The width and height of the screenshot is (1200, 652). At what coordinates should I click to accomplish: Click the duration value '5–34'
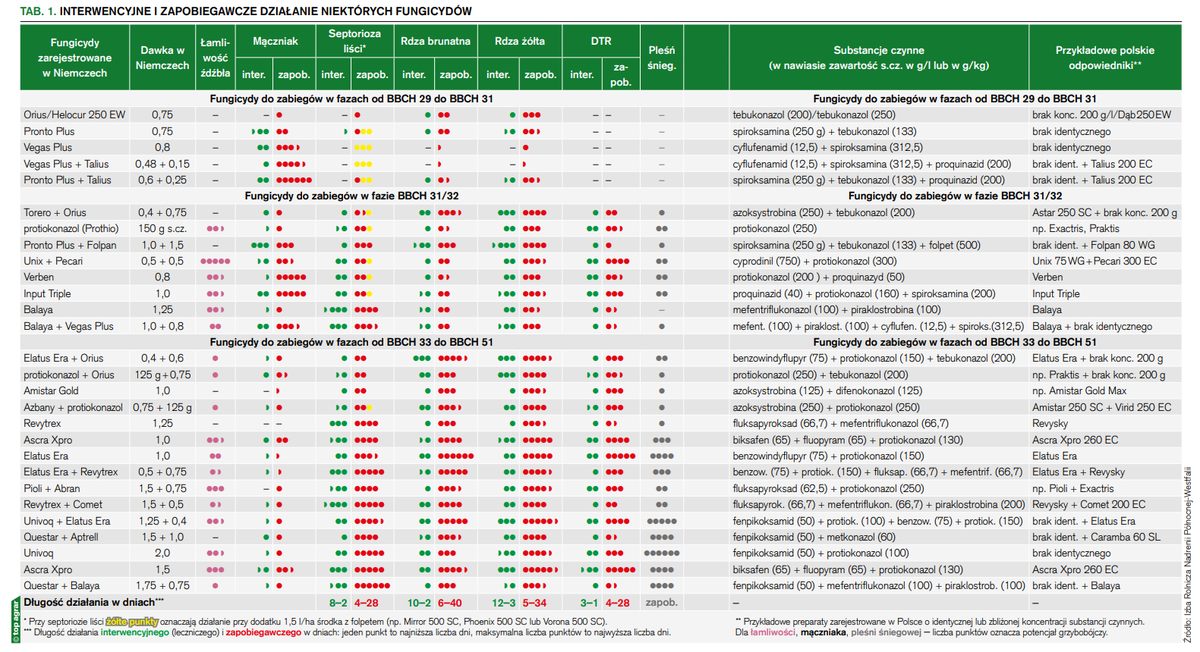535,602
